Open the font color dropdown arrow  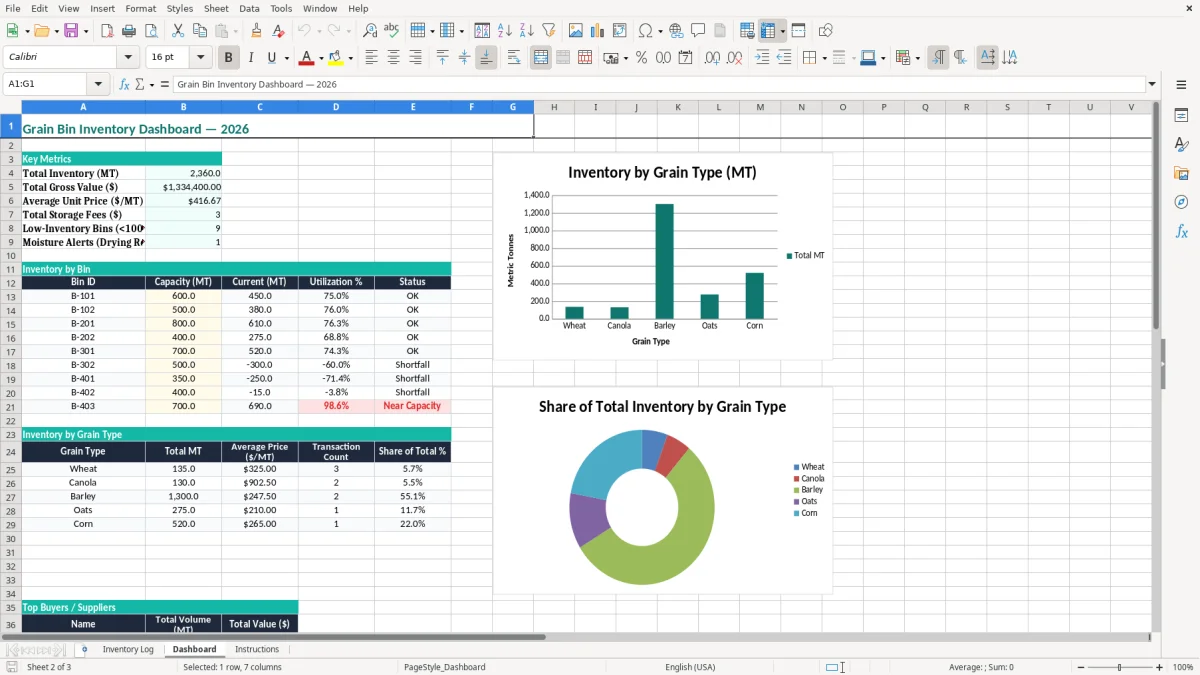pyautogui.click(x=321, y=58)
